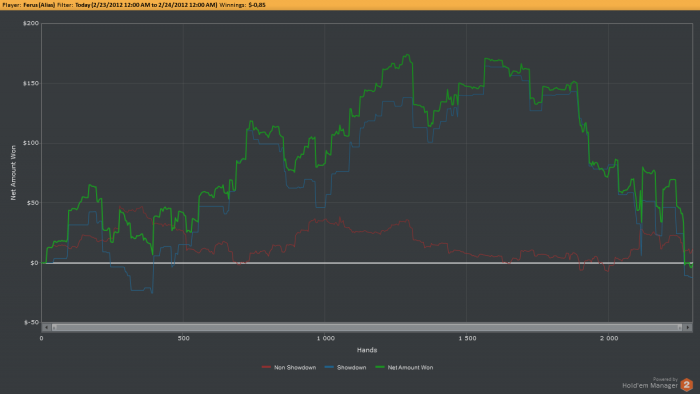Click the $100 y-axis label
This screenshot has width=700, height=394.
coord(31,143)
